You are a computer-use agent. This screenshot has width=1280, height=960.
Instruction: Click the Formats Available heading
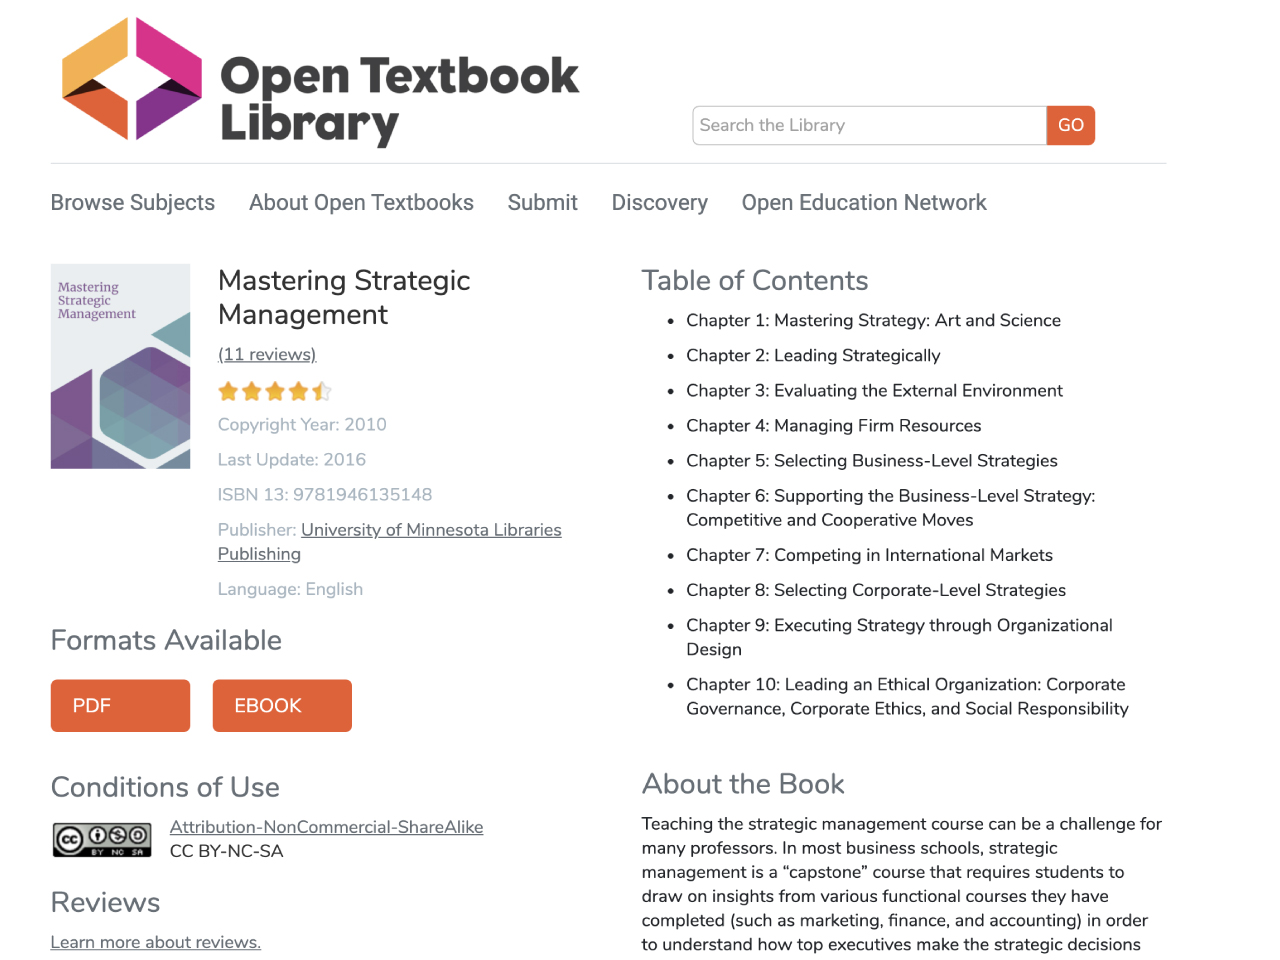166,640
